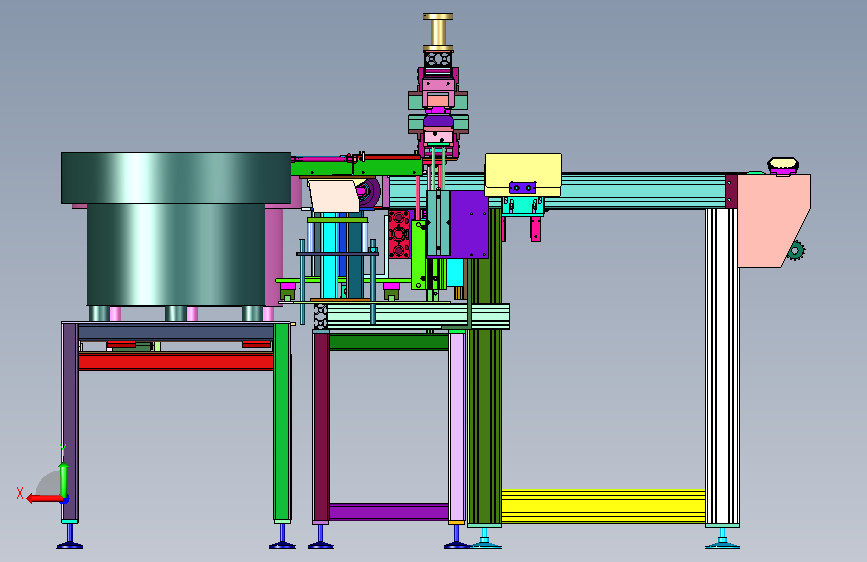Select the small sprocket gear beside the pink cover
This screenshot has width=867, height=562.
click(x=795, y=251)
